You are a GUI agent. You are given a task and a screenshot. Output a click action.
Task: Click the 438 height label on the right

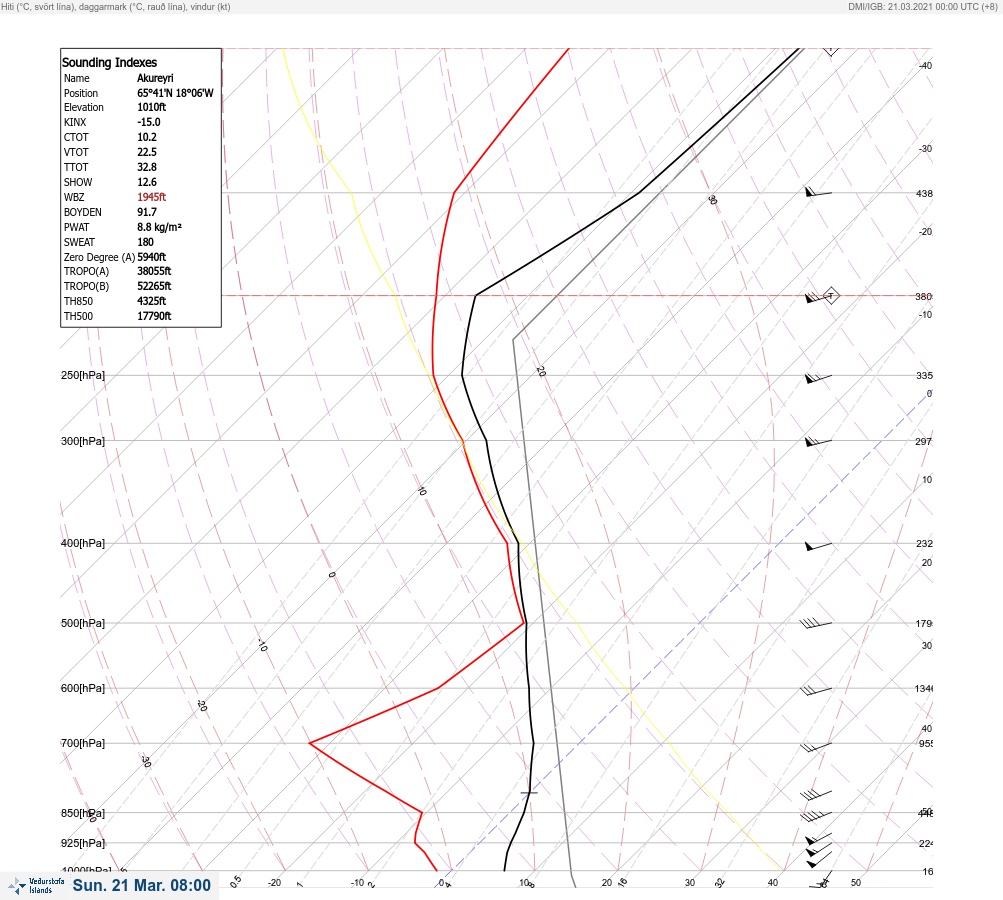[924, 193]
